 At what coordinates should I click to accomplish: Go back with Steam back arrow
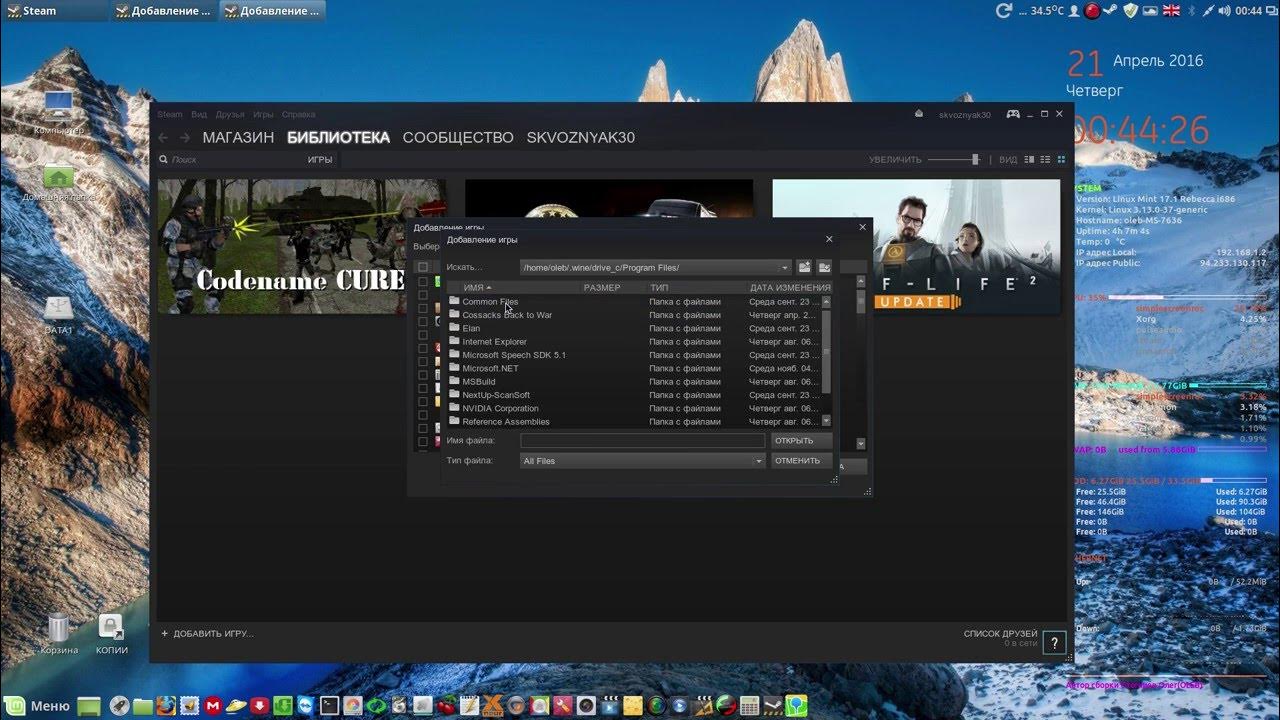point(163,138)
